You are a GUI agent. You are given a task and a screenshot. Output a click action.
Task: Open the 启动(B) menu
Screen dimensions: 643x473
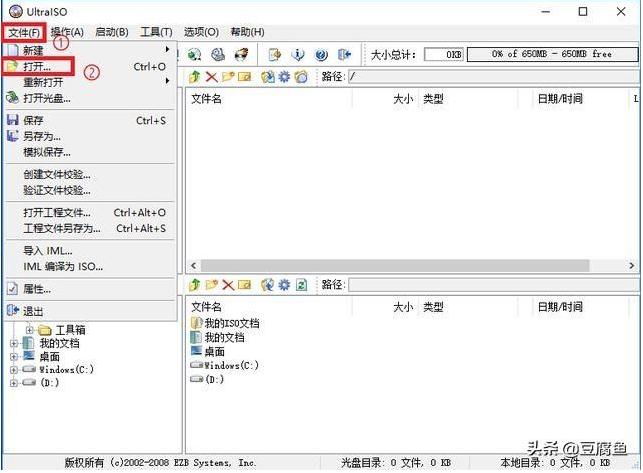click(x=112, y=32)
